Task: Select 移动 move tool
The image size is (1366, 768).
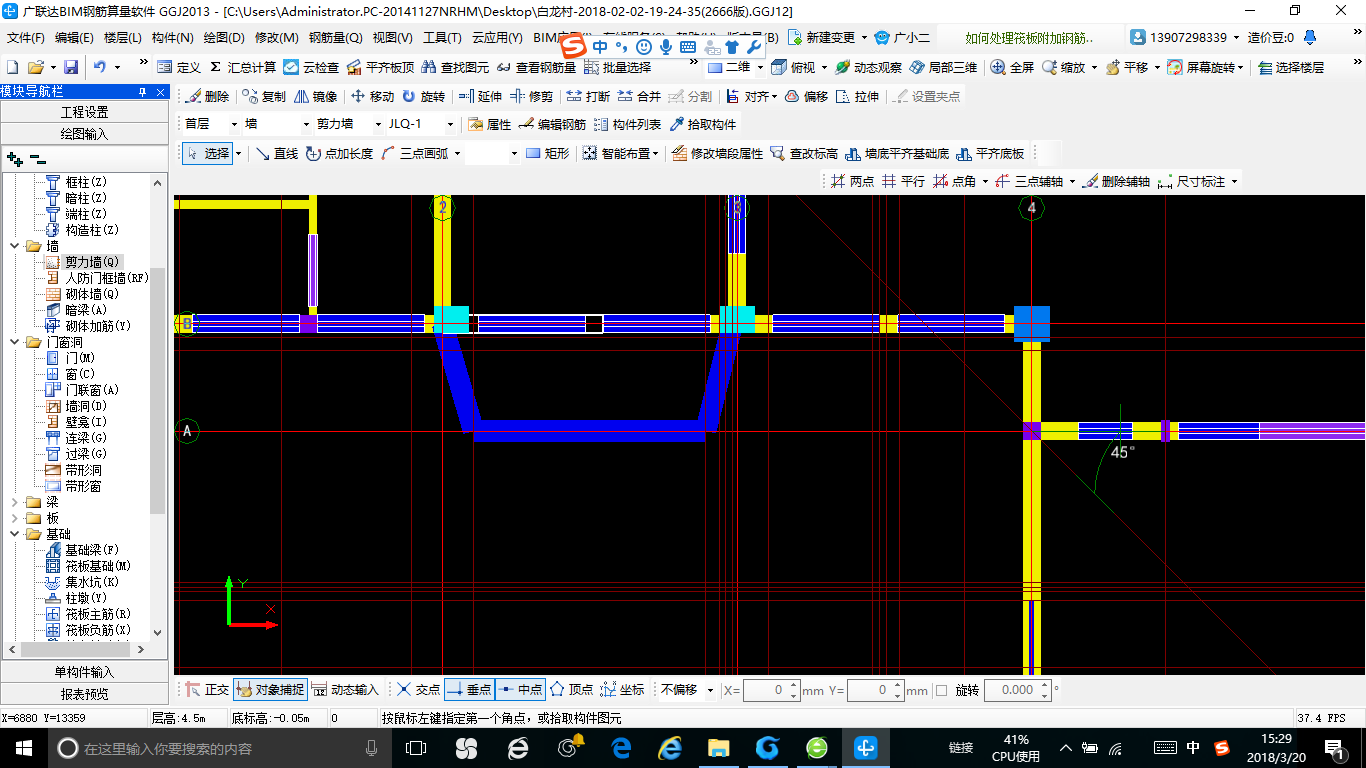Action: click(372, 97)
